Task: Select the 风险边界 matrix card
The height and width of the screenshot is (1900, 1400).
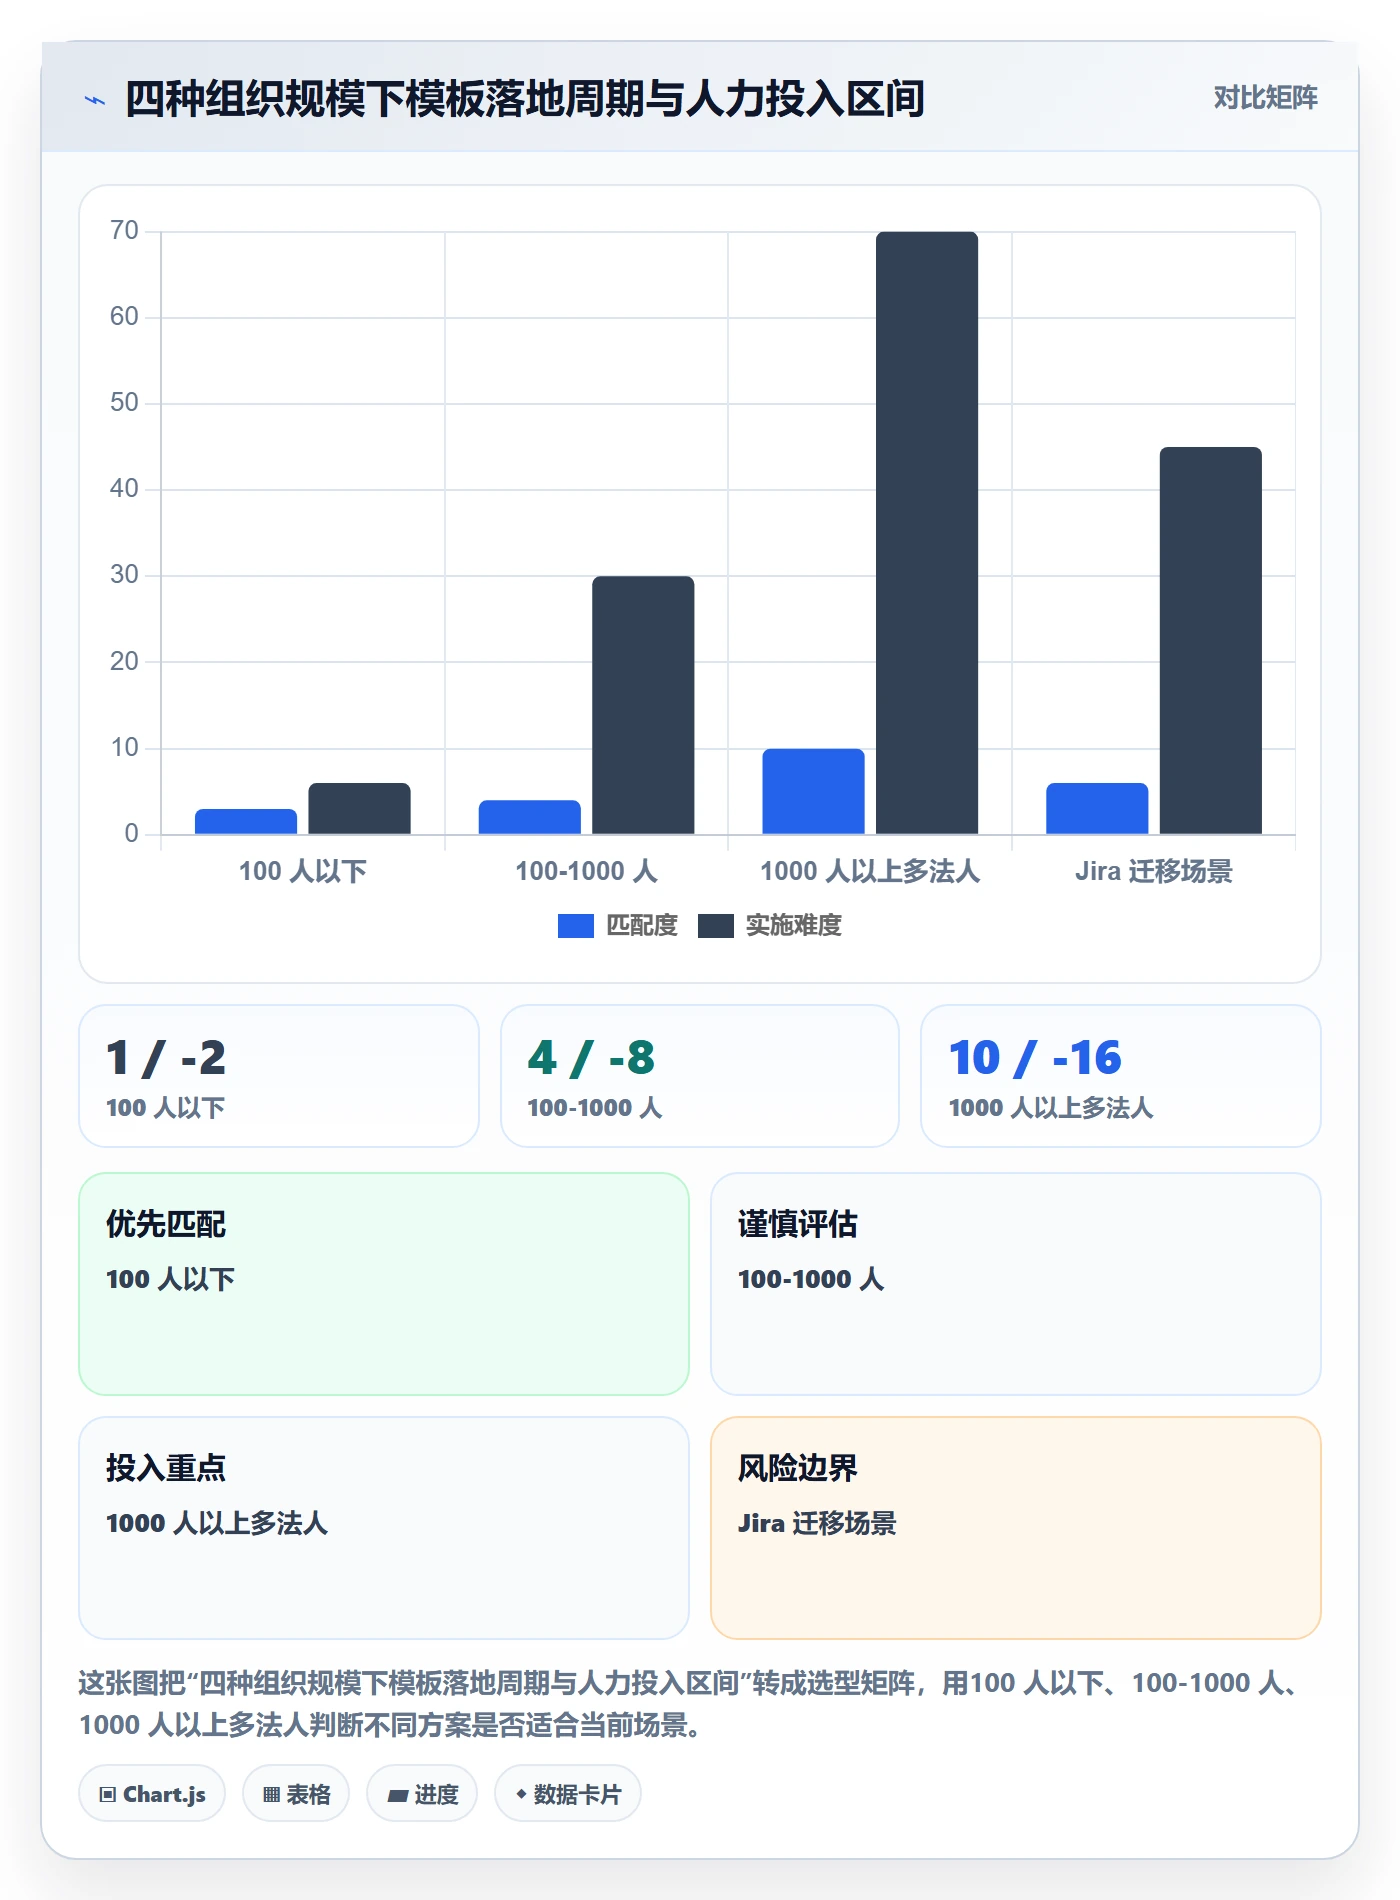Action: [1016, 1528]
